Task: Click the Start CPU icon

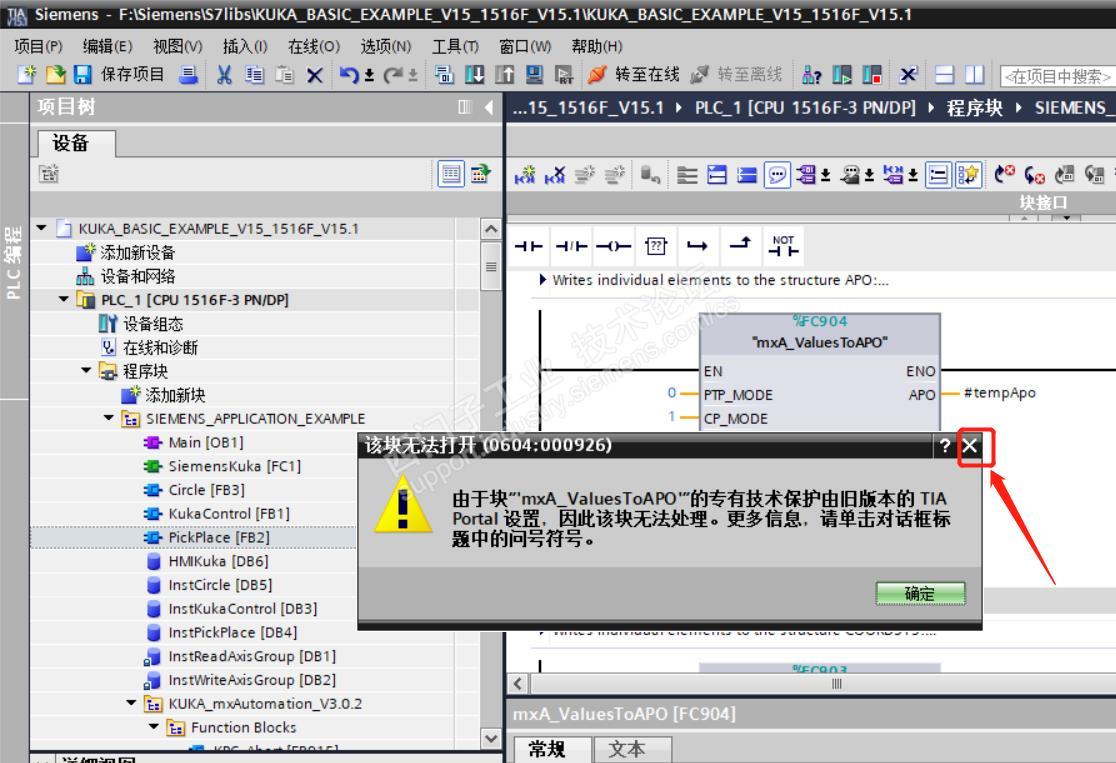Action: point(842,74)
